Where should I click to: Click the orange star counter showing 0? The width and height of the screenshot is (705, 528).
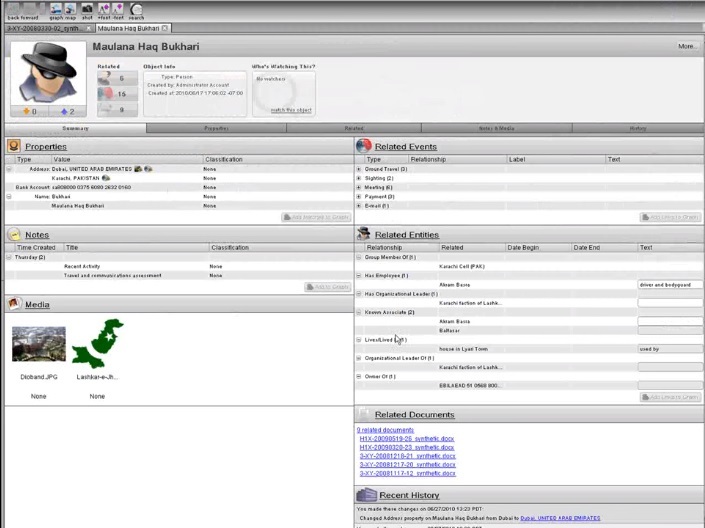click(30, 111)
